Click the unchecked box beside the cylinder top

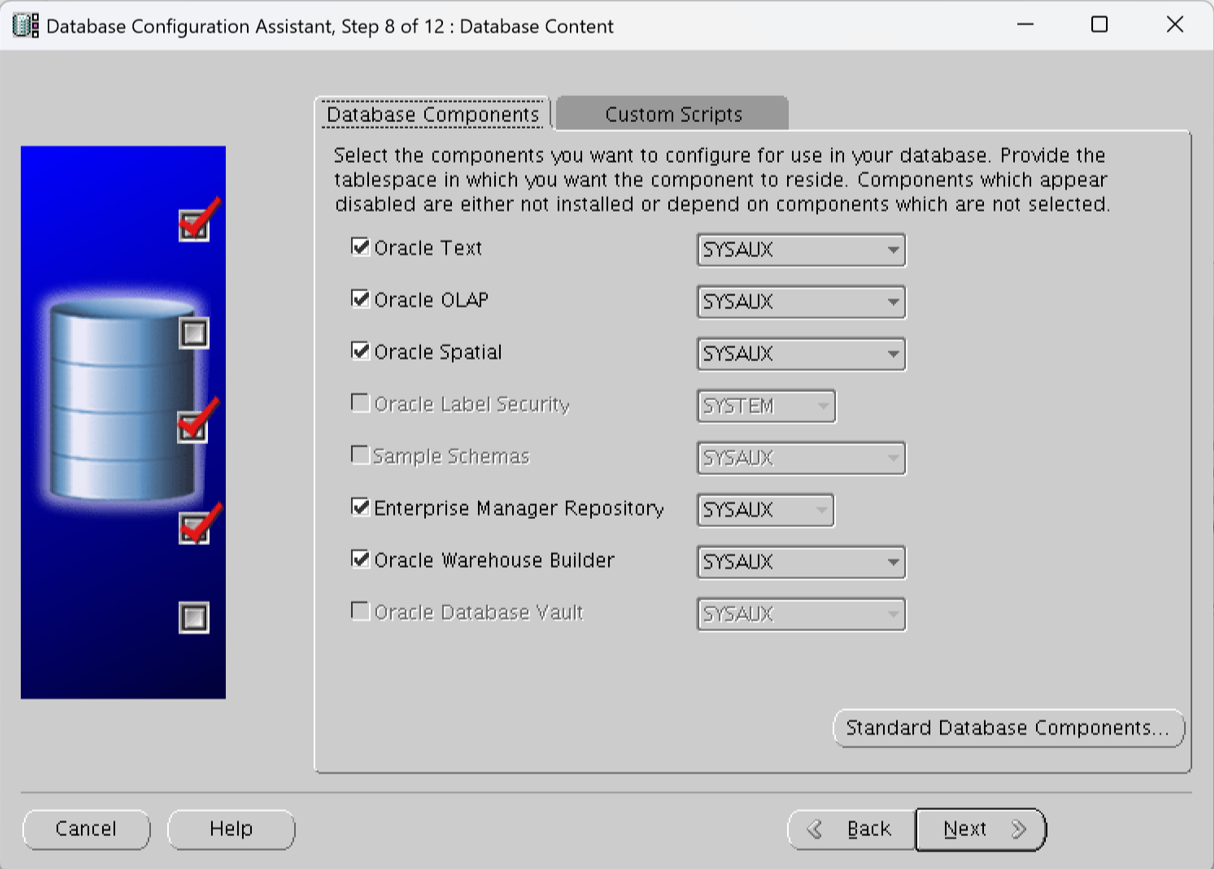click(x=193, y=333)
